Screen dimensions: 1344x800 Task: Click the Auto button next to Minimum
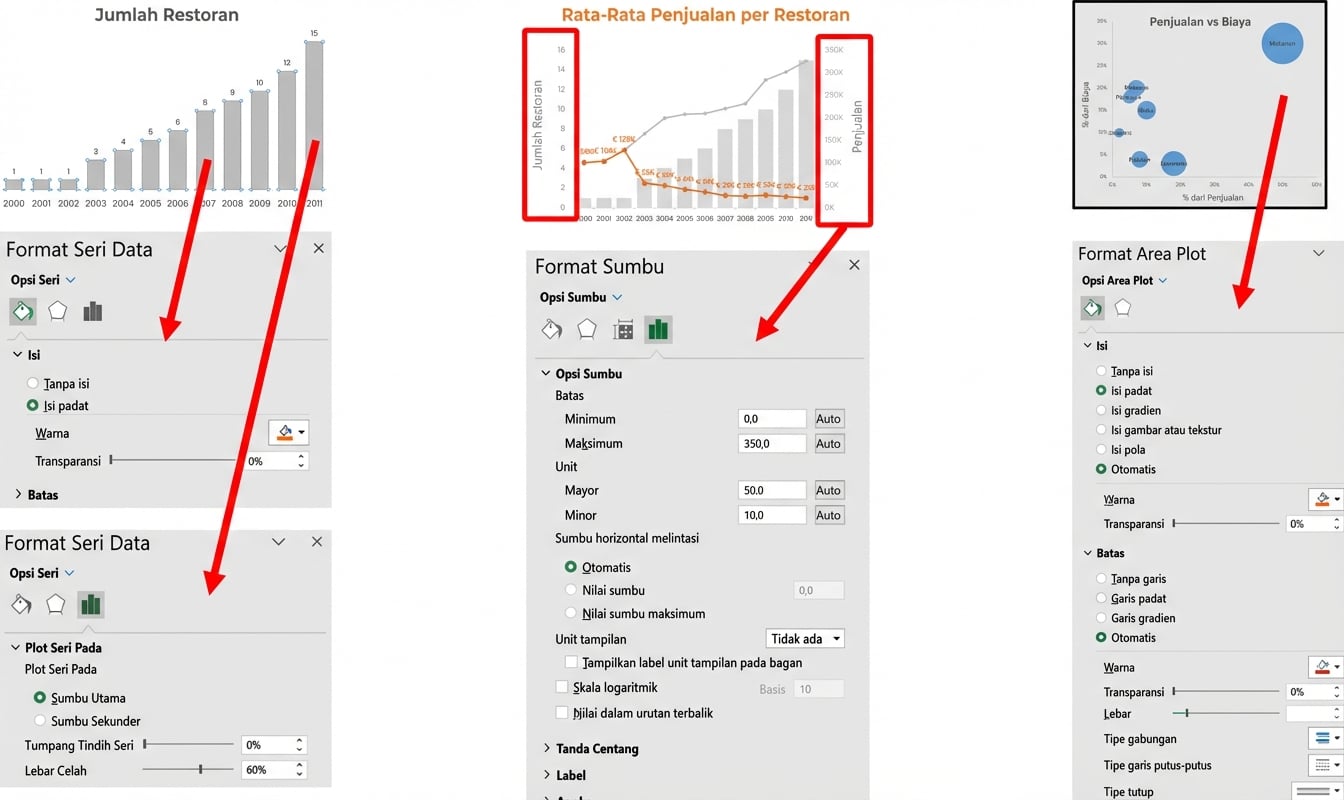828,419
